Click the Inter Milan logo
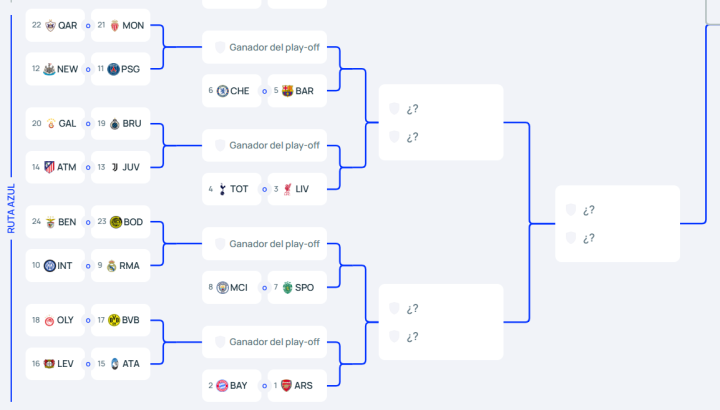 click(x=50, y=266)
